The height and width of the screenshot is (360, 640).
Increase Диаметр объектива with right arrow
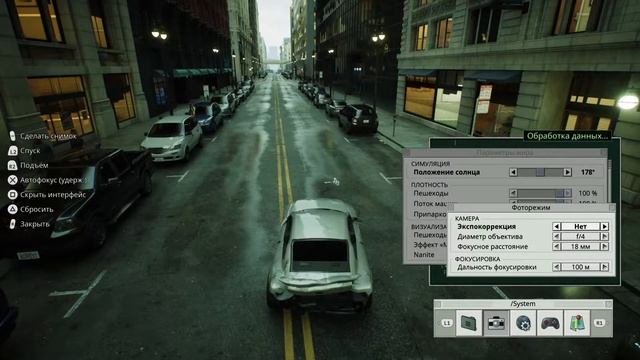tap(604, 236)
